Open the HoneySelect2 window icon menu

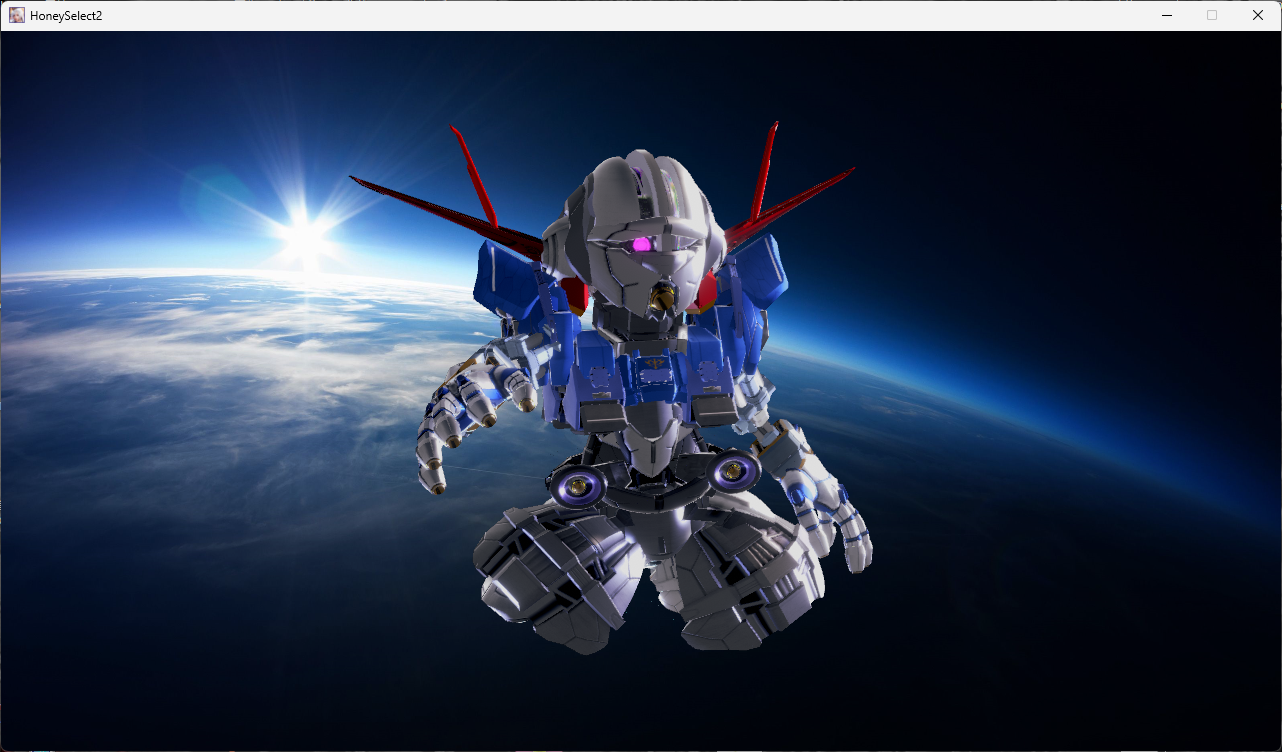[x=17, y=16]
